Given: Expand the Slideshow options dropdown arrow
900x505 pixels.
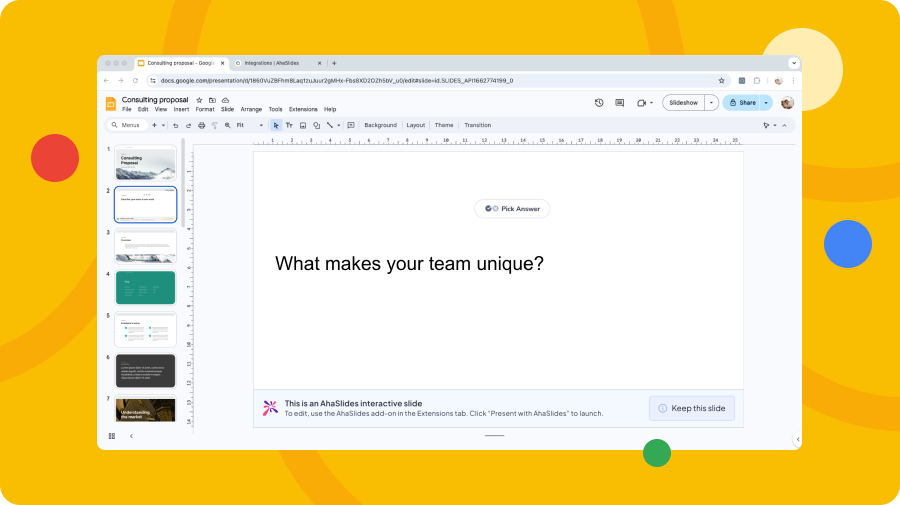Looking at the screenshot, I should (711, 102).
